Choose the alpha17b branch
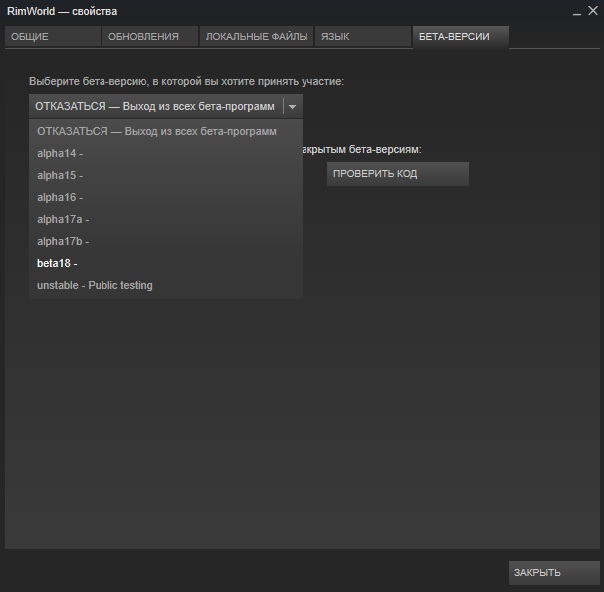Screen dimensions: 604x592 click(x=166, y=241)
